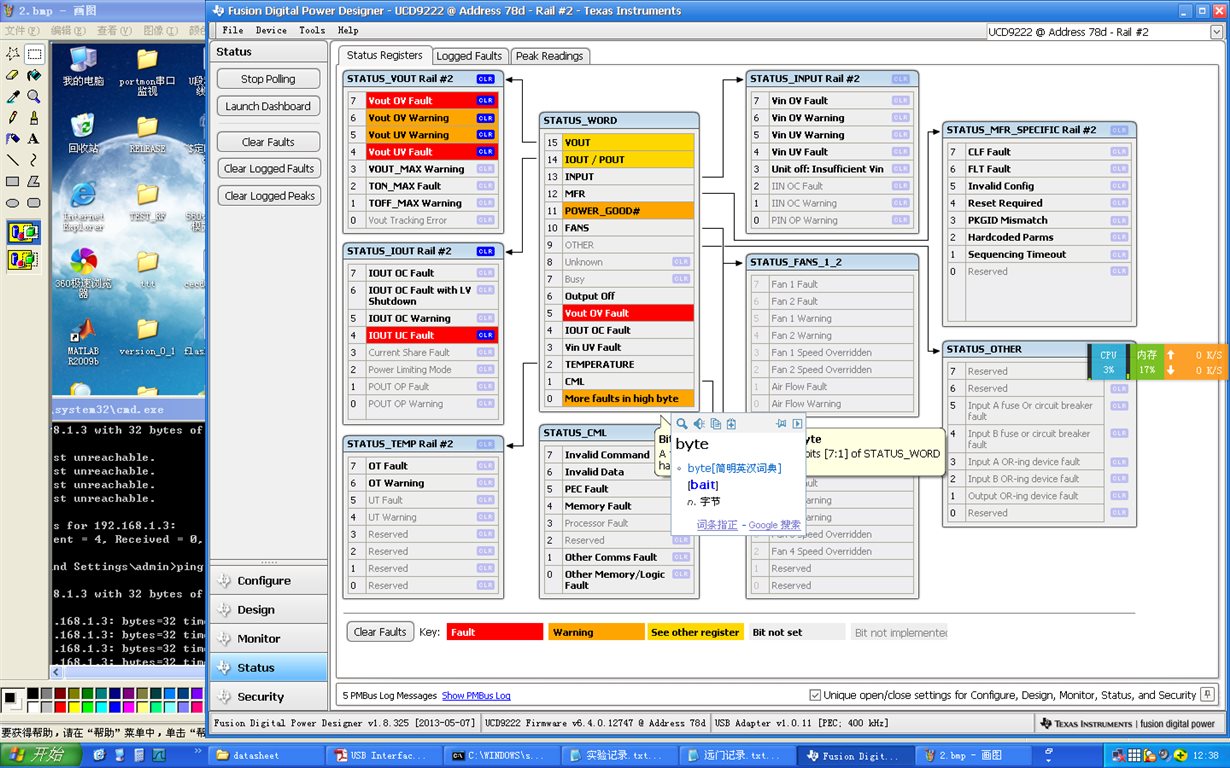The image size is (1230, 768).
Task: Select the Airbrush tool in Paint
Action: click(13, 139)
